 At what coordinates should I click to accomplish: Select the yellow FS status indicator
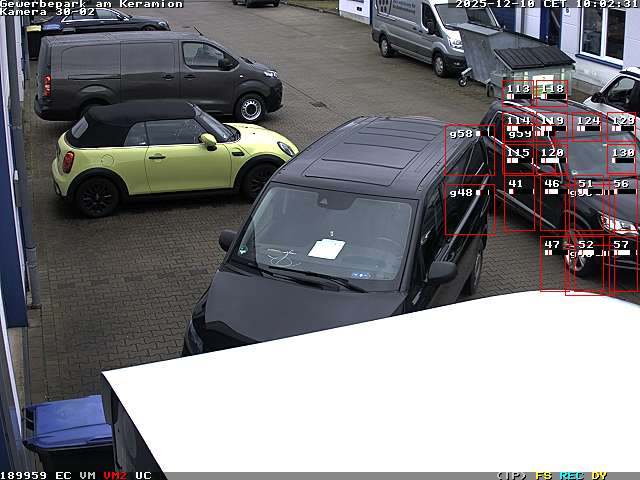[543, 475]
